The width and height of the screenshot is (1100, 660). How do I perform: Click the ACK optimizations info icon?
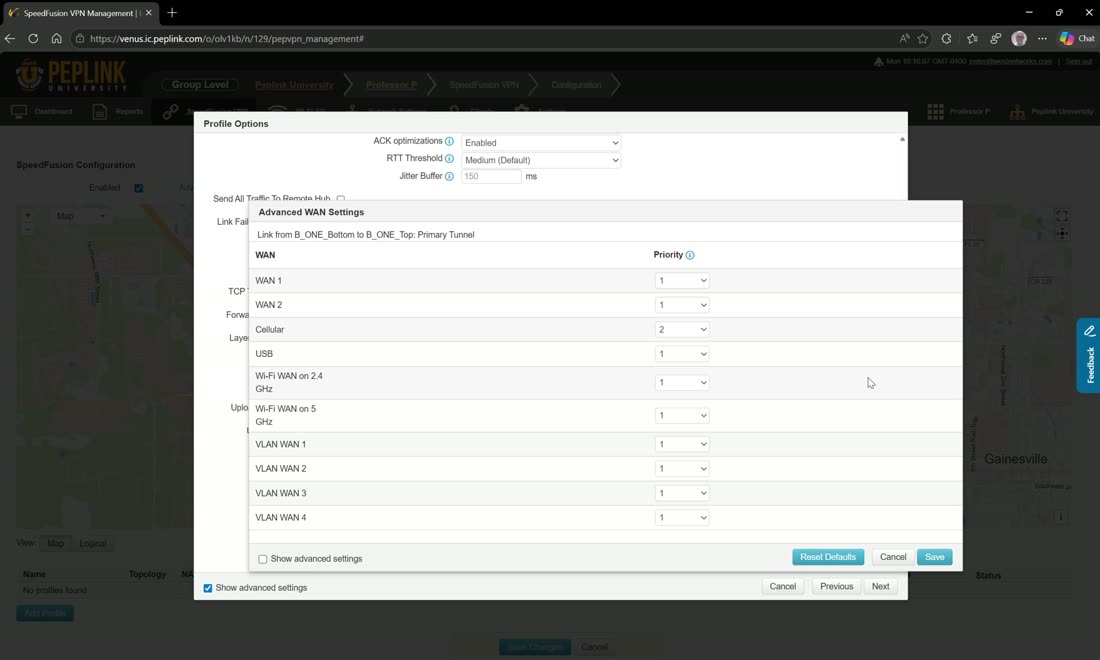coord(449,141)
